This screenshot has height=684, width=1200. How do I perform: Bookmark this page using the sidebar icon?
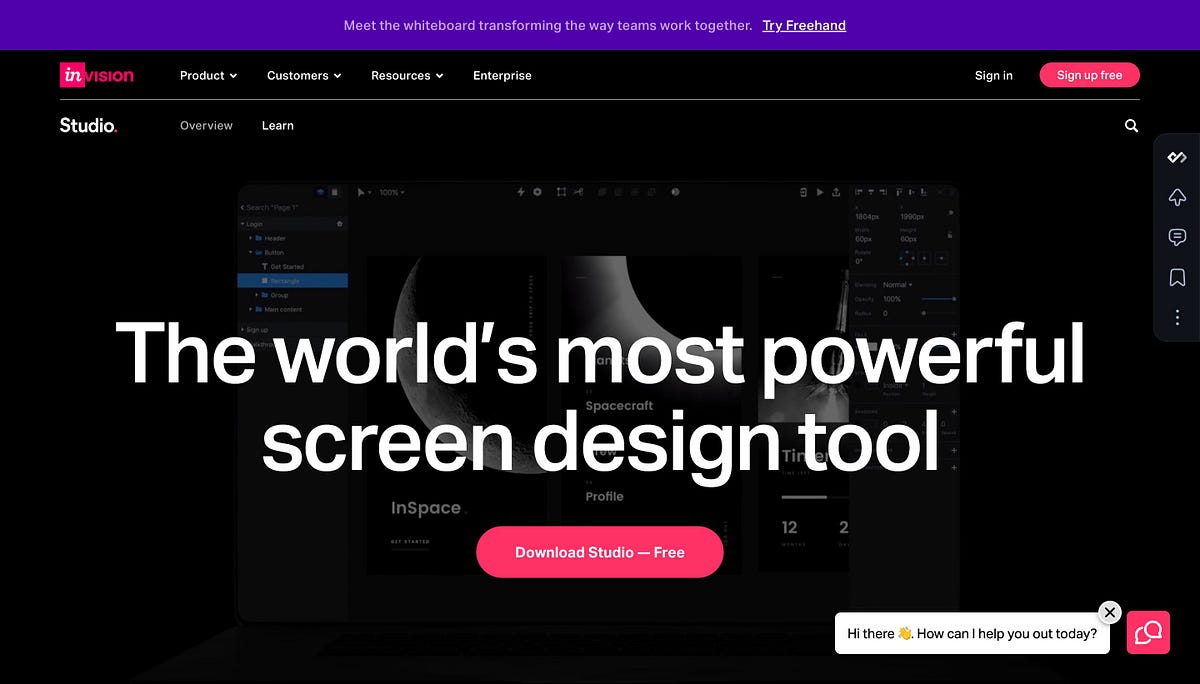tap(1176, 277)
